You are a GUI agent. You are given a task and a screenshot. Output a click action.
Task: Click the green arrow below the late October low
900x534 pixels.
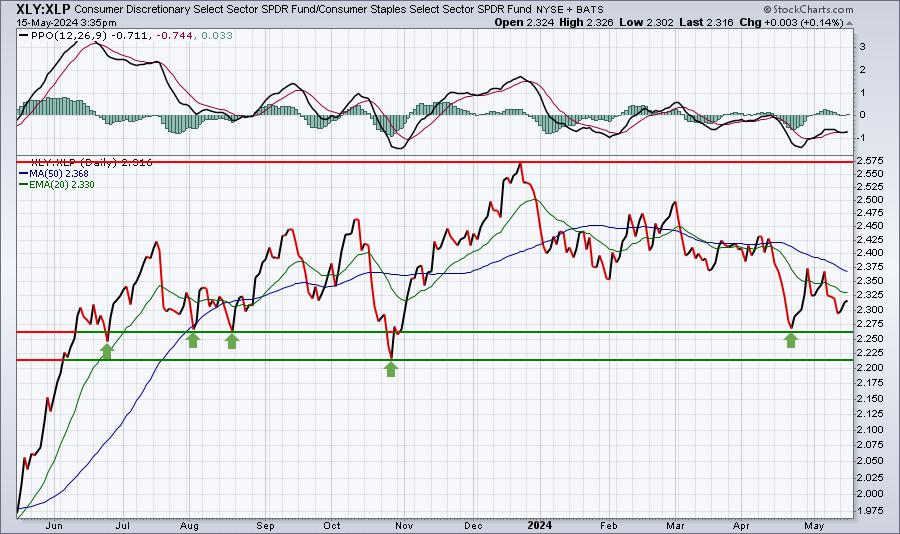(391, 369)
